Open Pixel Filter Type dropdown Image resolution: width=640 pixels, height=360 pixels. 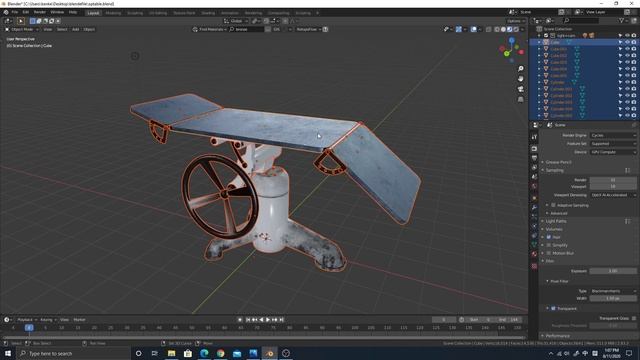click(613, 291)
